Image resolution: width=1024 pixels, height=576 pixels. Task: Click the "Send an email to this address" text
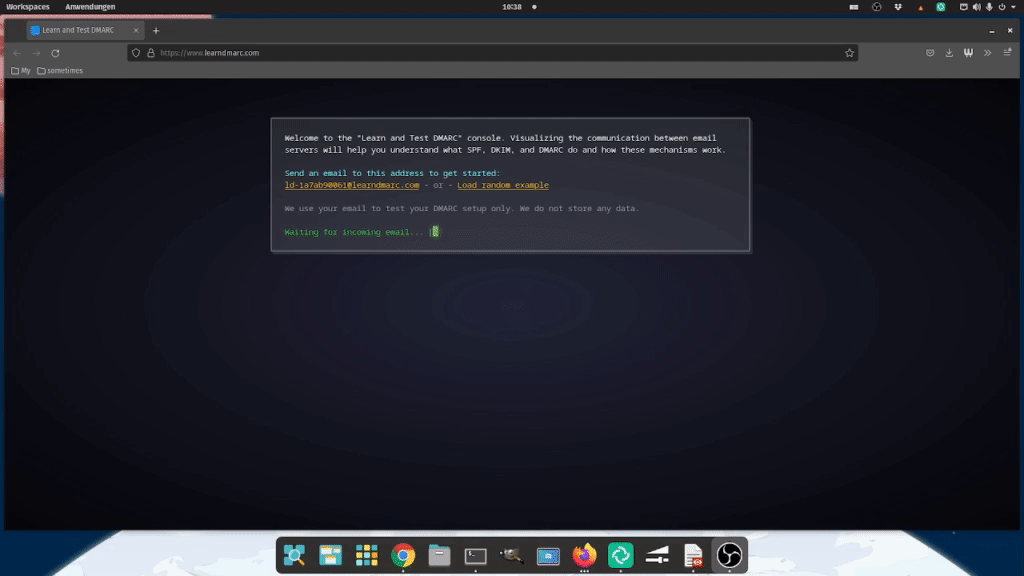point(392,173)
